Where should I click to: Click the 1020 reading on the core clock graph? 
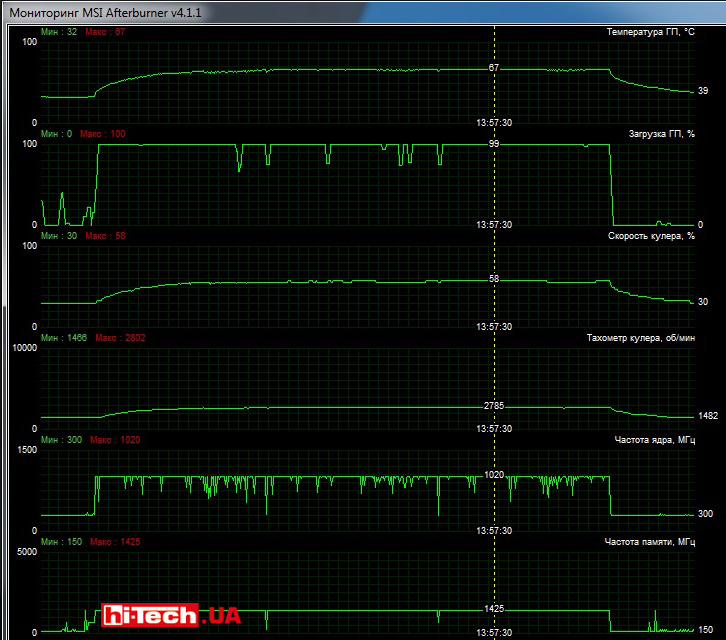[494, 475]
